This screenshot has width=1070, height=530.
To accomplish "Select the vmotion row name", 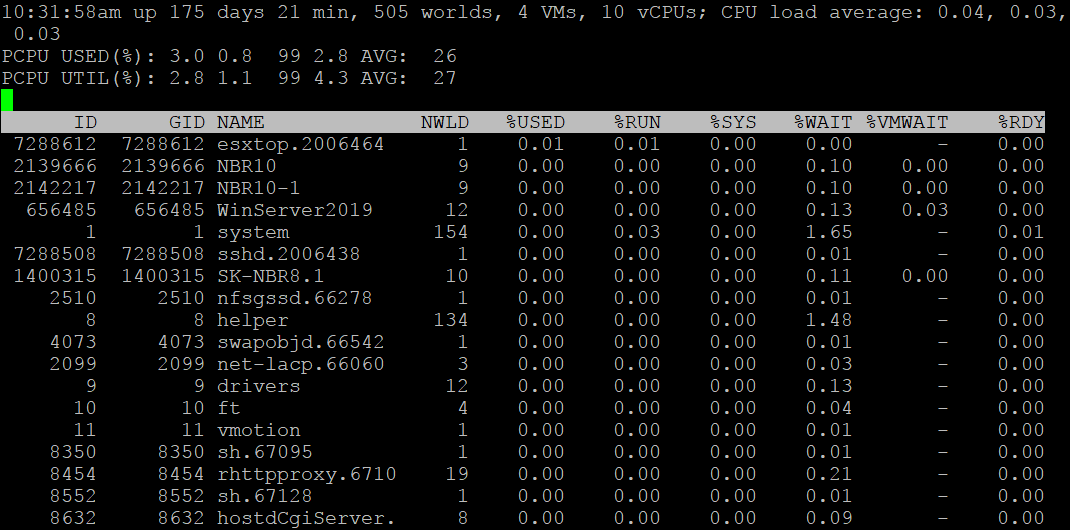I will (x=258, y=430).
